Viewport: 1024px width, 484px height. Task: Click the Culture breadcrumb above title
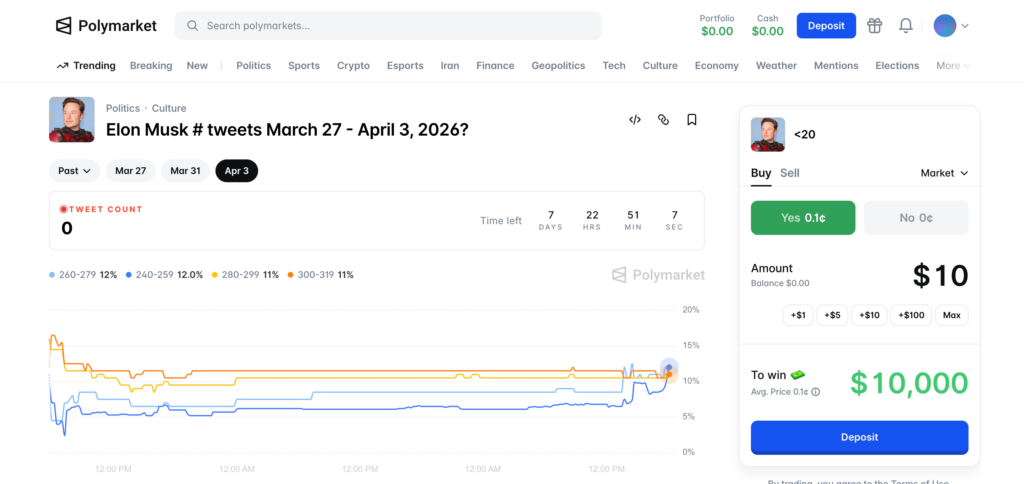point(169,108)
